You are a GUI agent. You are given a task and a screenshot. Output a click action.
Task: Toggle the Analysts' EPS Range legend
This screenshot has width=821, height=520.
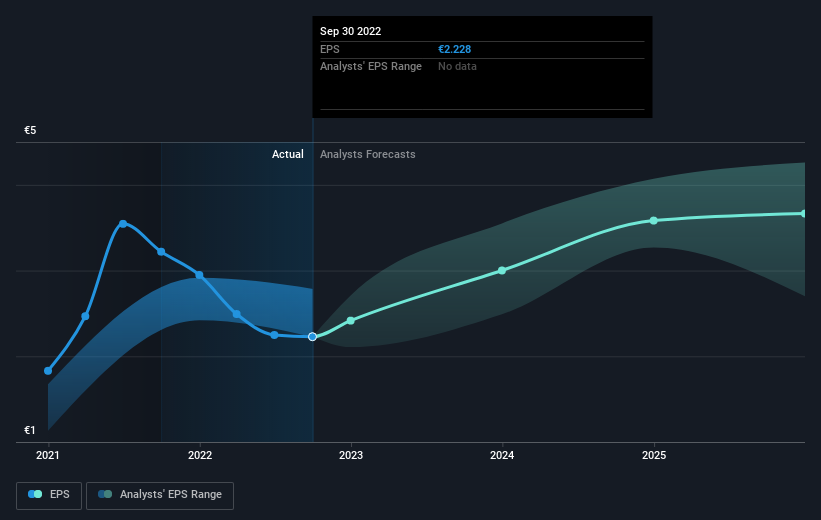point(160,495)
